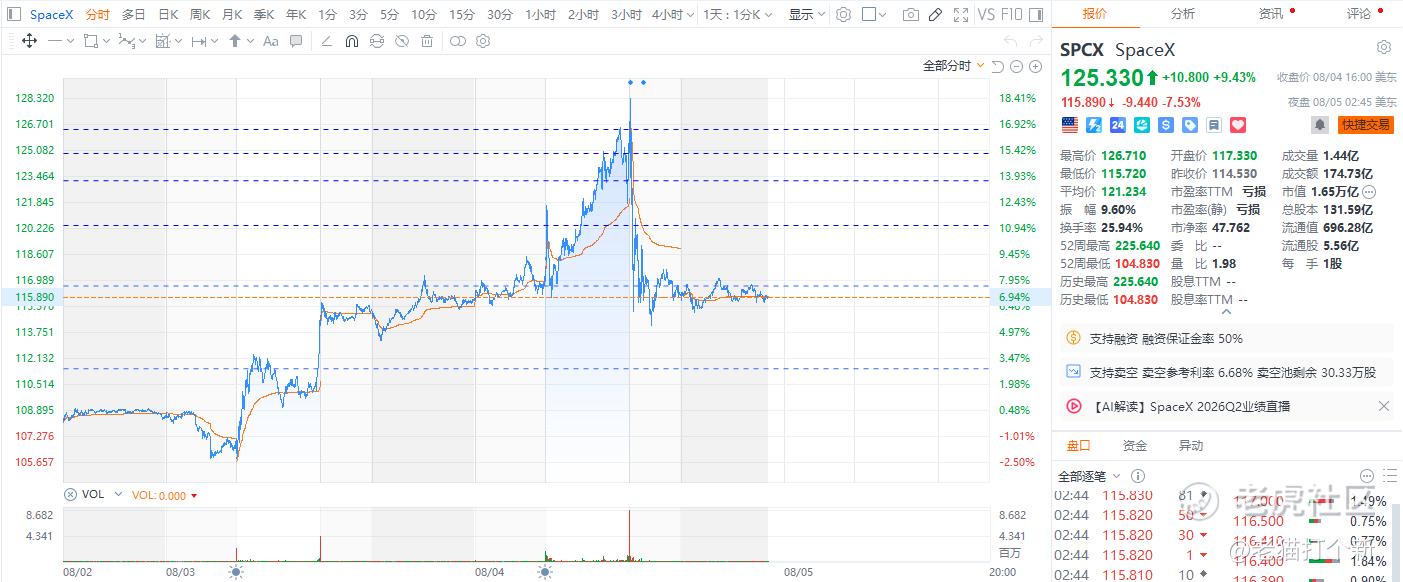Image resolution: width=1403 pixels, height=582 pixels.
Task: Add stock to favorites heart icon
Action: [1238, 125]
